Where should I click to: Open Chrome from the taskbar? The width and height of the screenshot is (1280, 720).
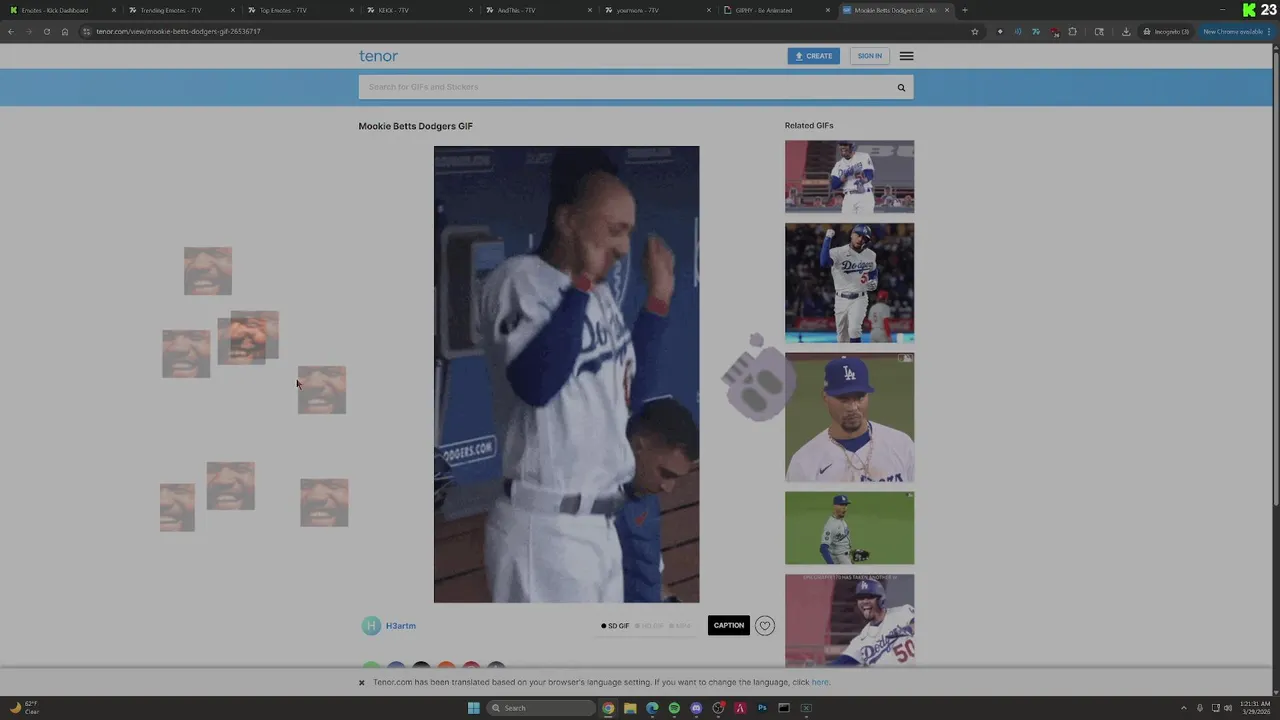pyautogui.click(x=608, y=708)
